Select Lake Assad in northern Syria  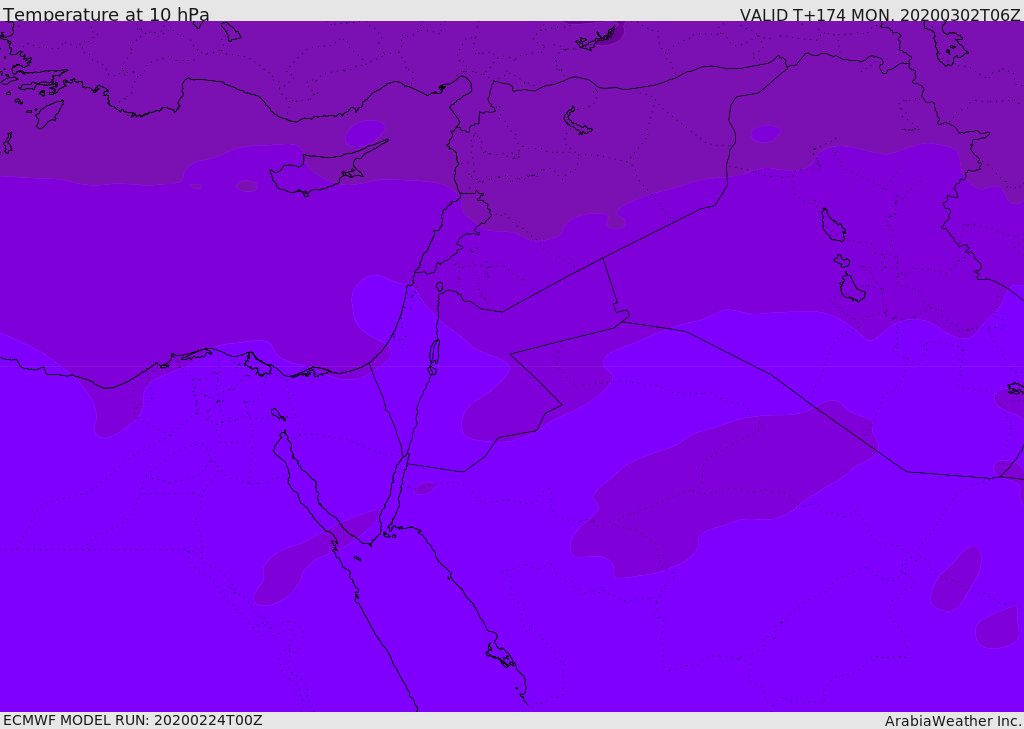[578, 122]
